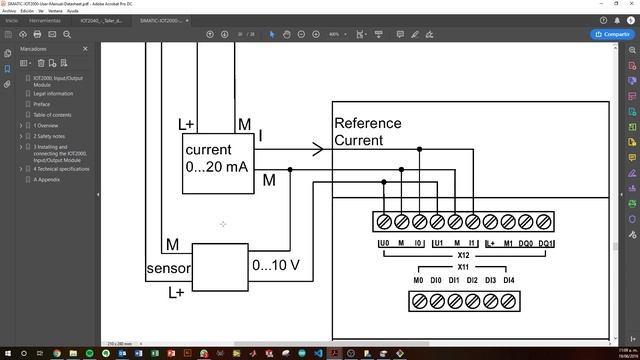The height and width of the screenshot is (360, 640).
Task: Add a new bookmark icon
Action: click(52, 63)
